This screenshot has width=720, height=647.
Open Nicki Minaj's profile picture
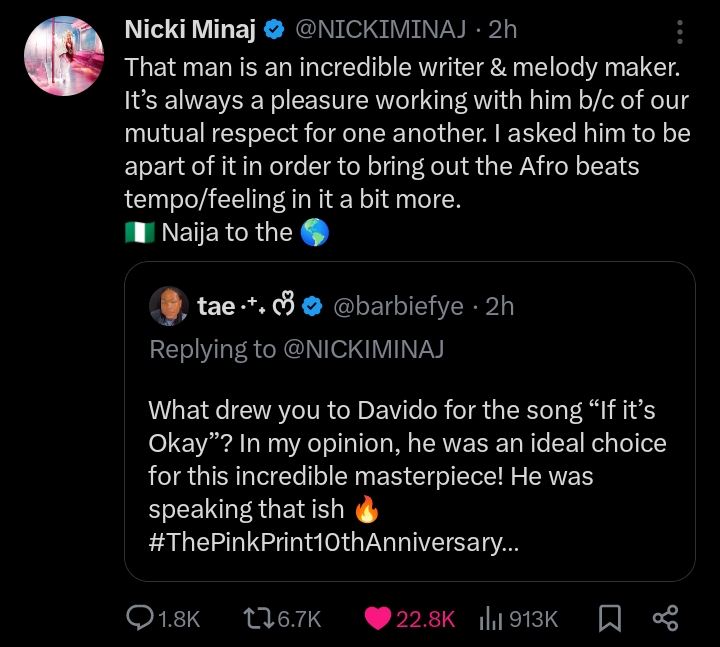click(x=64, y=56)
